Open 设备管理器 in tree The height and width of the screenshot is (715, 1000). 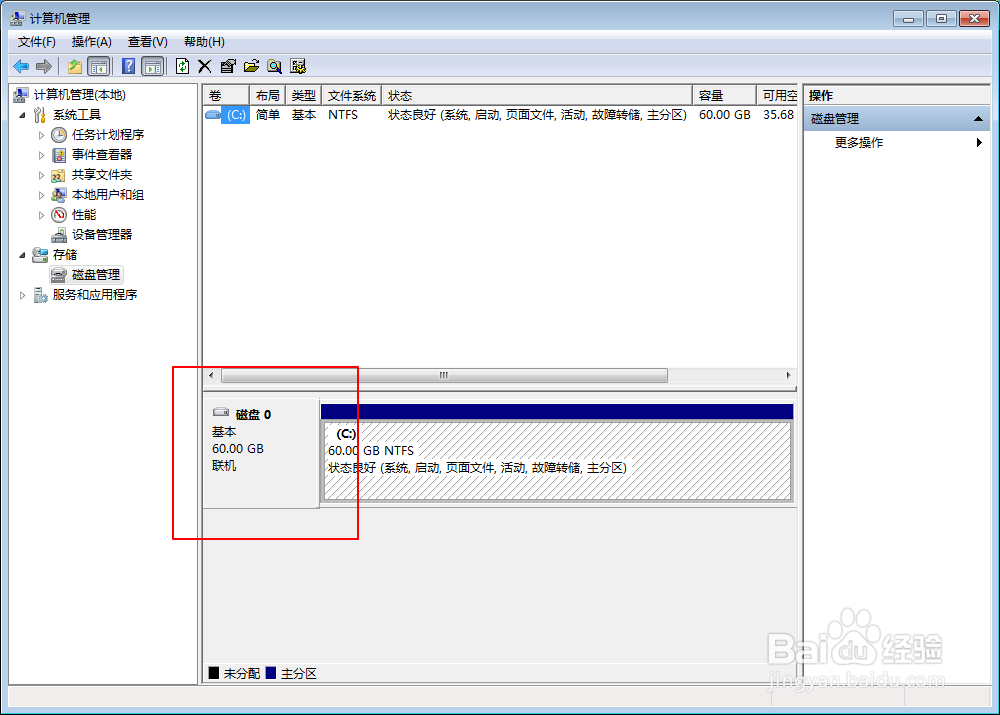point(102,235)
